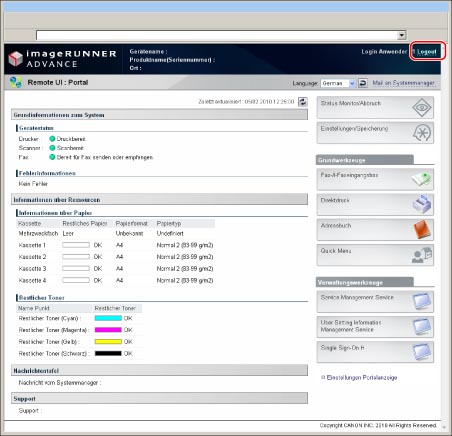Focus the browser address input field

coord(217,35)
